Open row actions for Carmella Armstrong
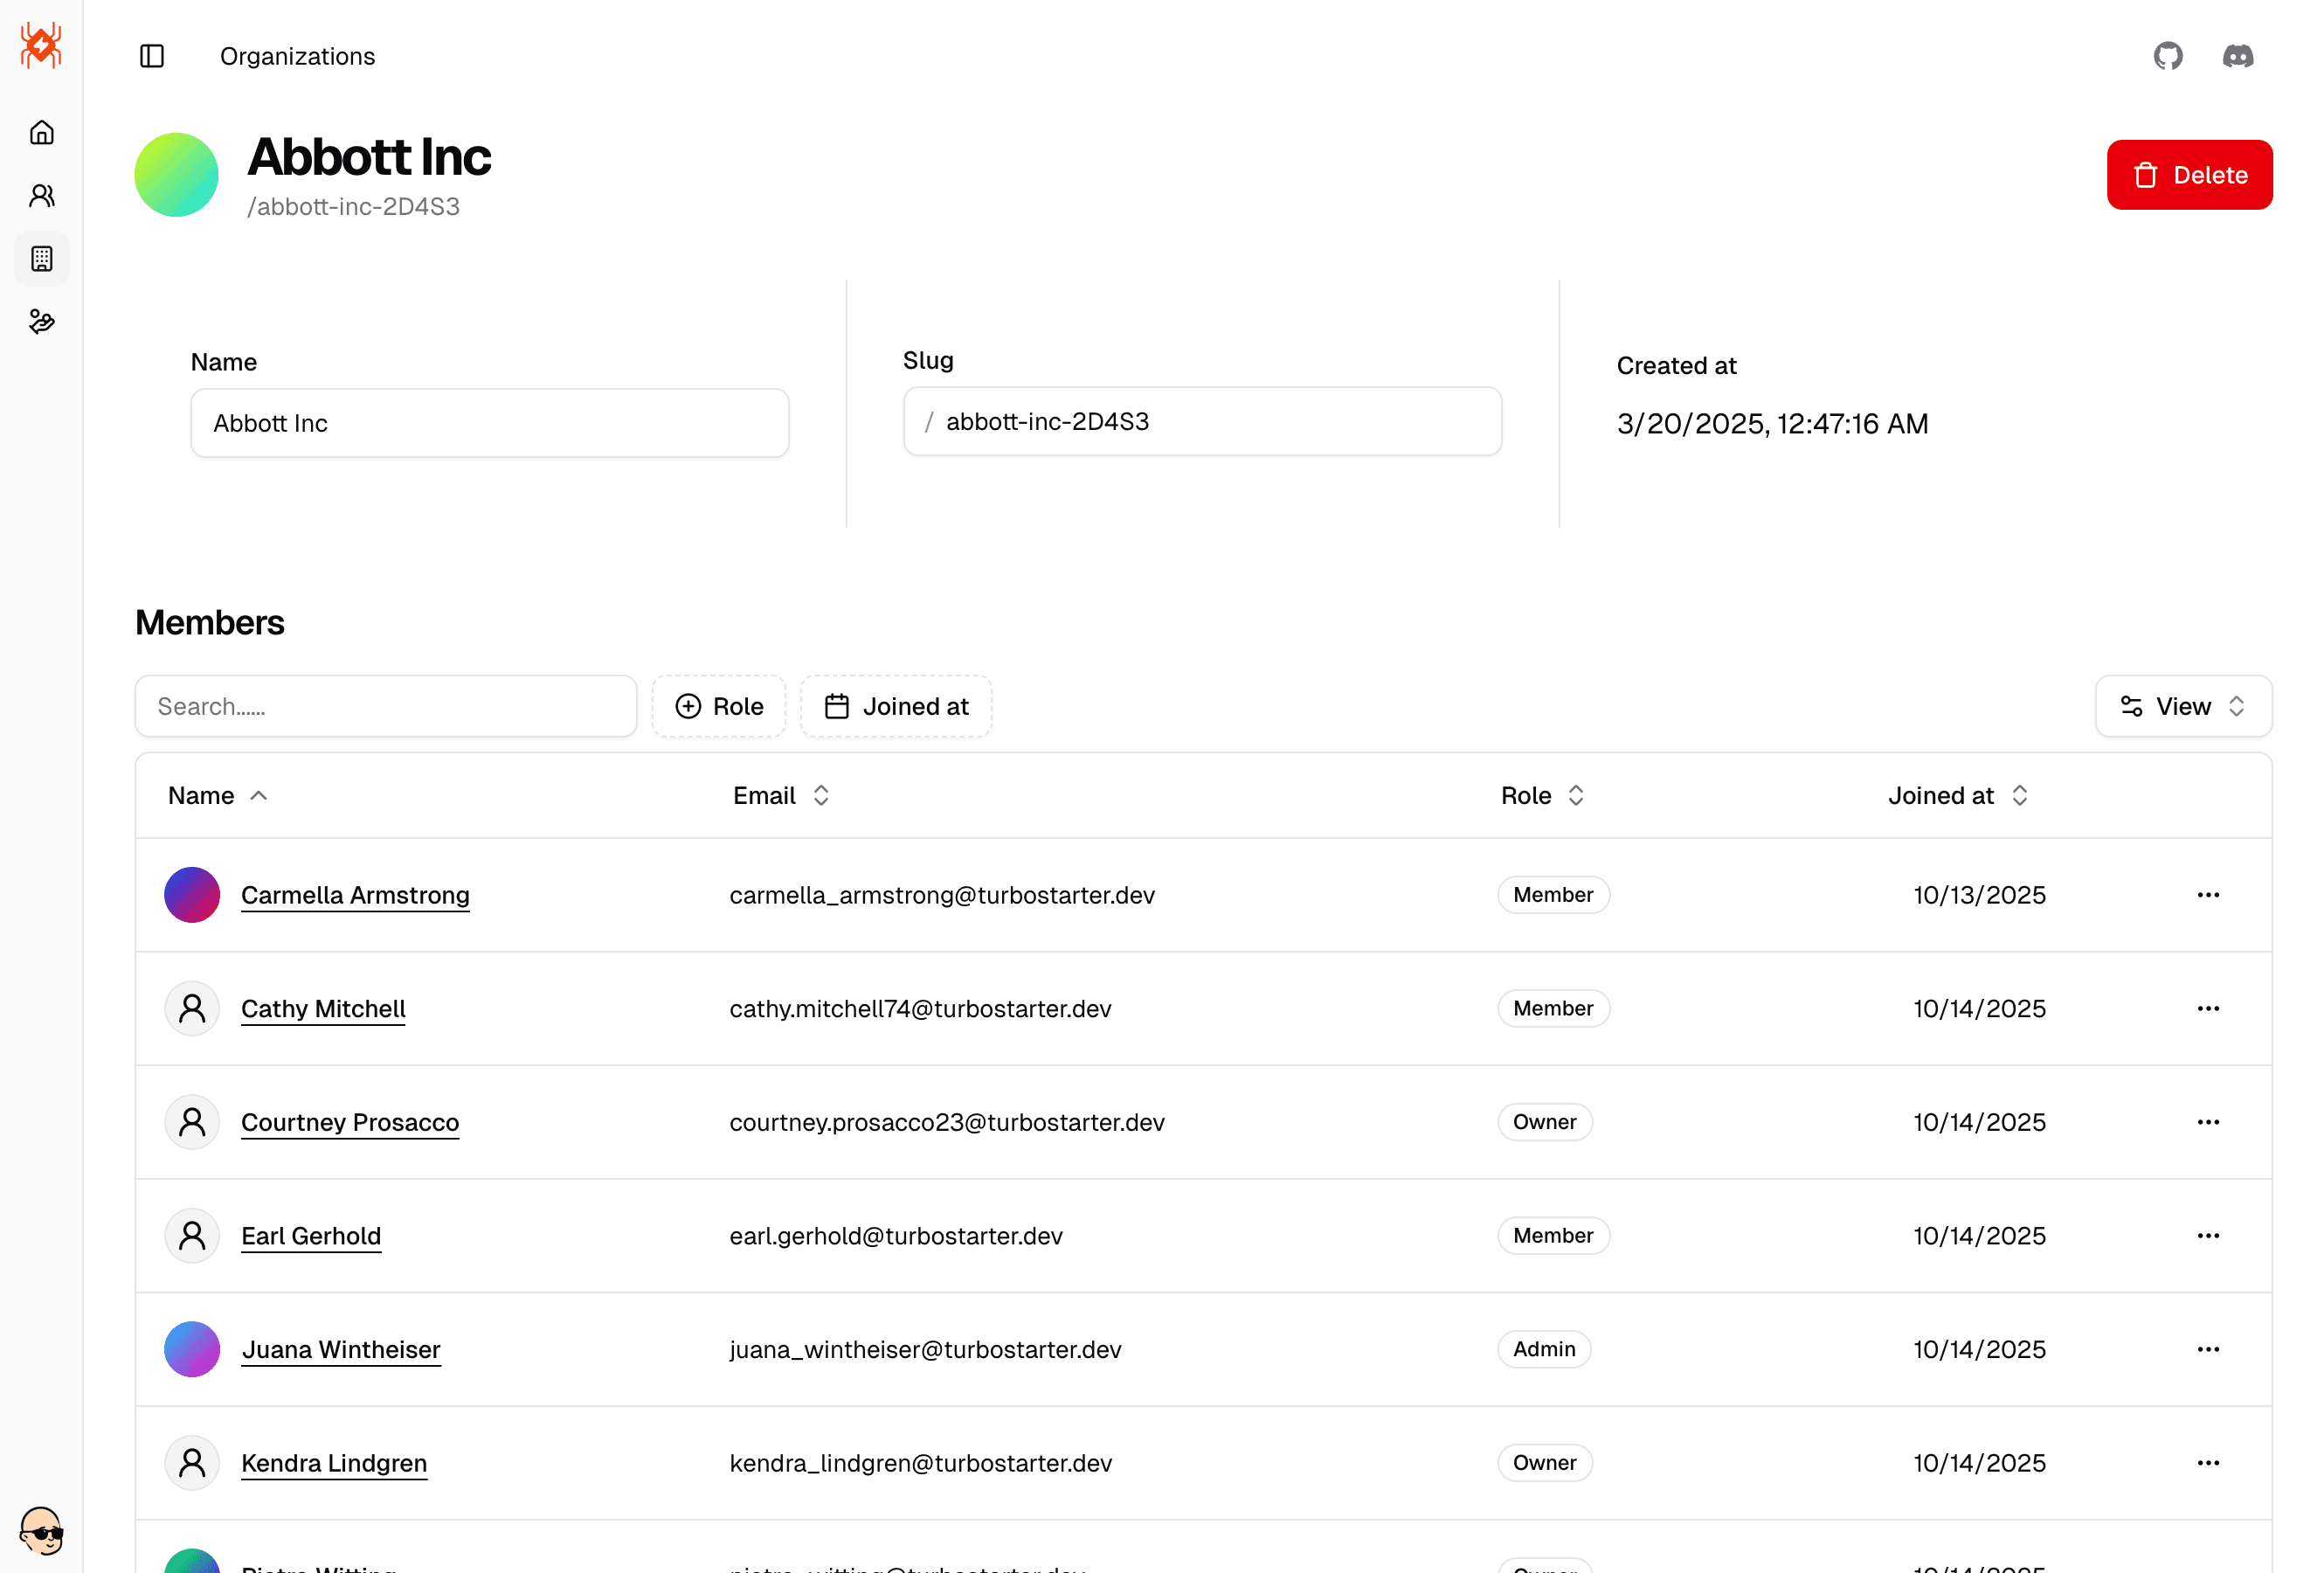The width and height of the screenshot is (2324, 1573). 2208,895
